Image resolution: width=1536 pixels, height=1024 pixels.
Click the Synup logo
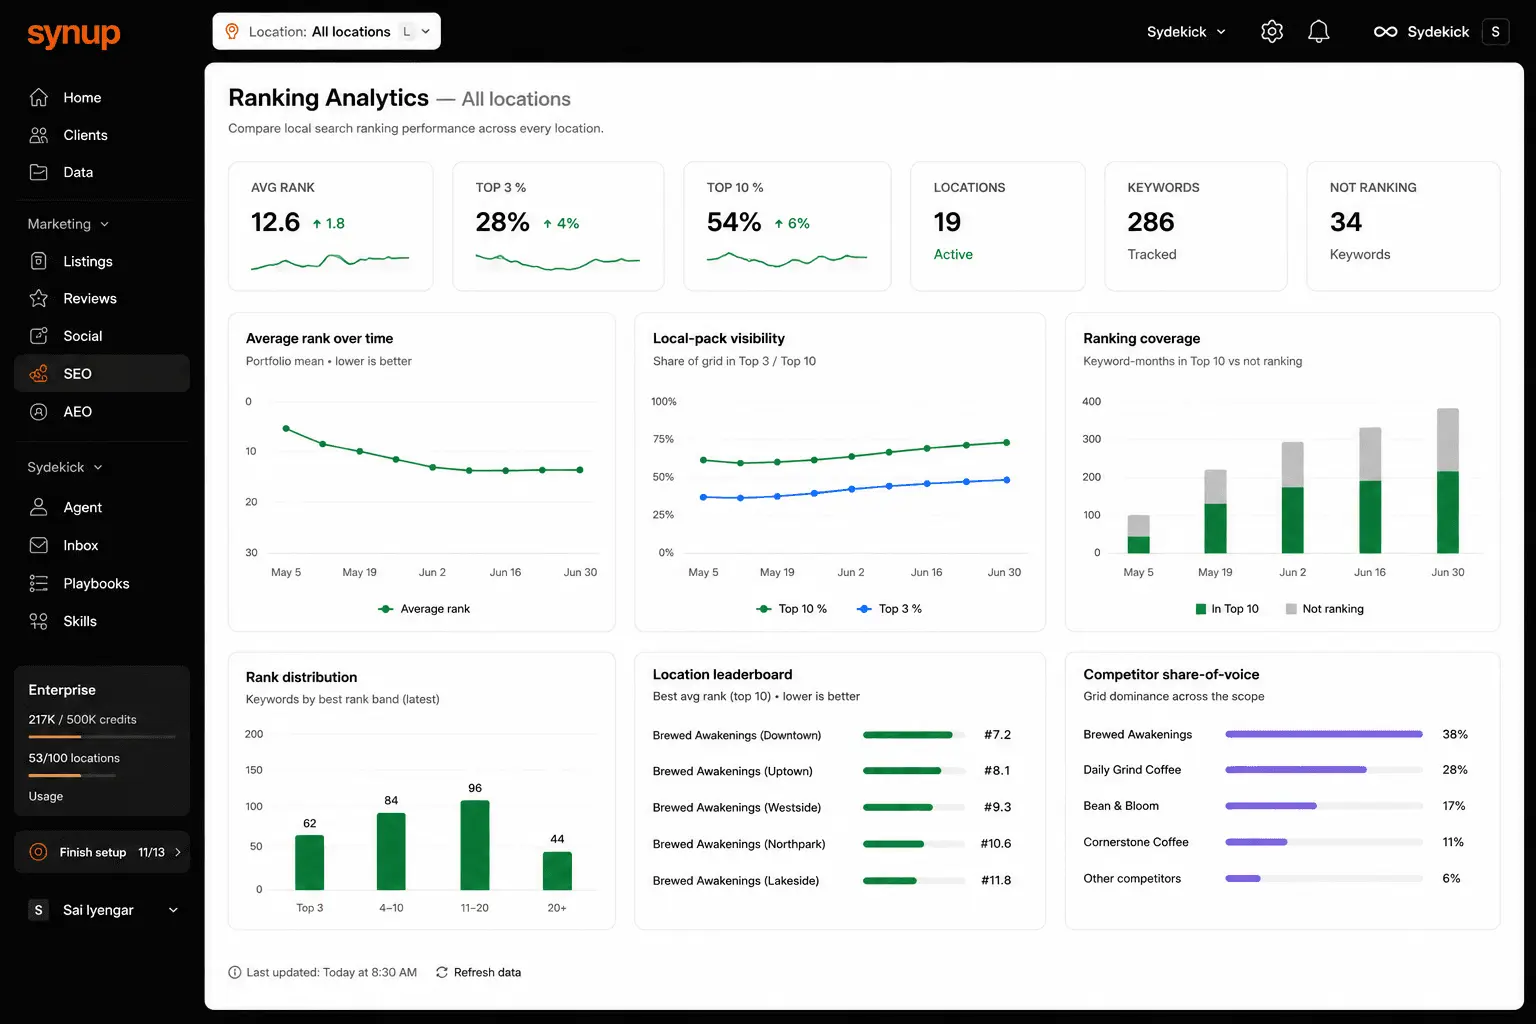[x=74, y=35]
